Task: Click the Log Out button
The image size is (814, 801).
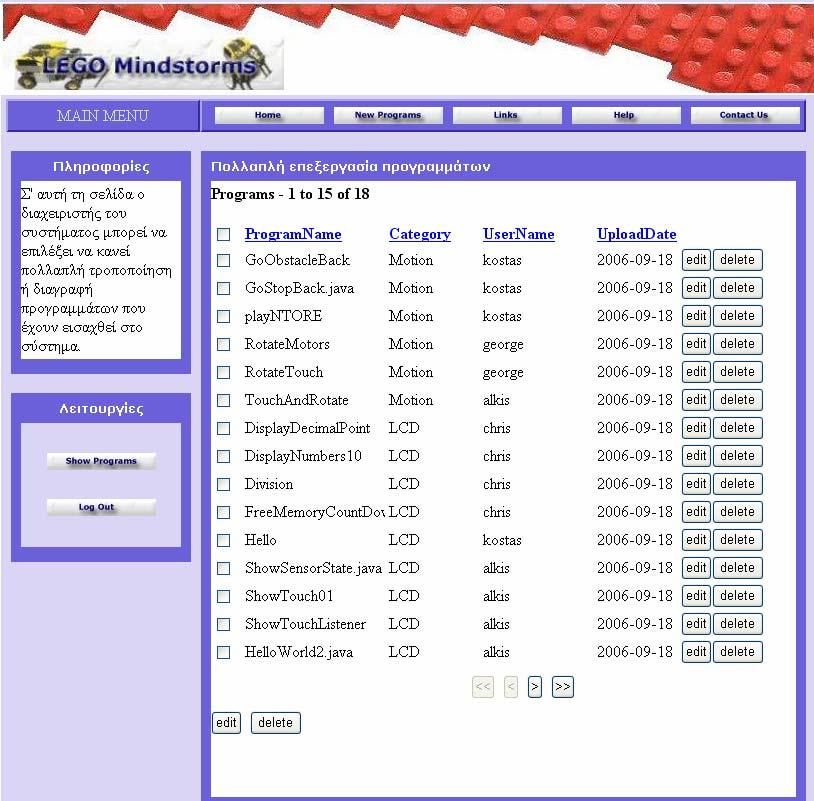Action: [x=101, y=507]
